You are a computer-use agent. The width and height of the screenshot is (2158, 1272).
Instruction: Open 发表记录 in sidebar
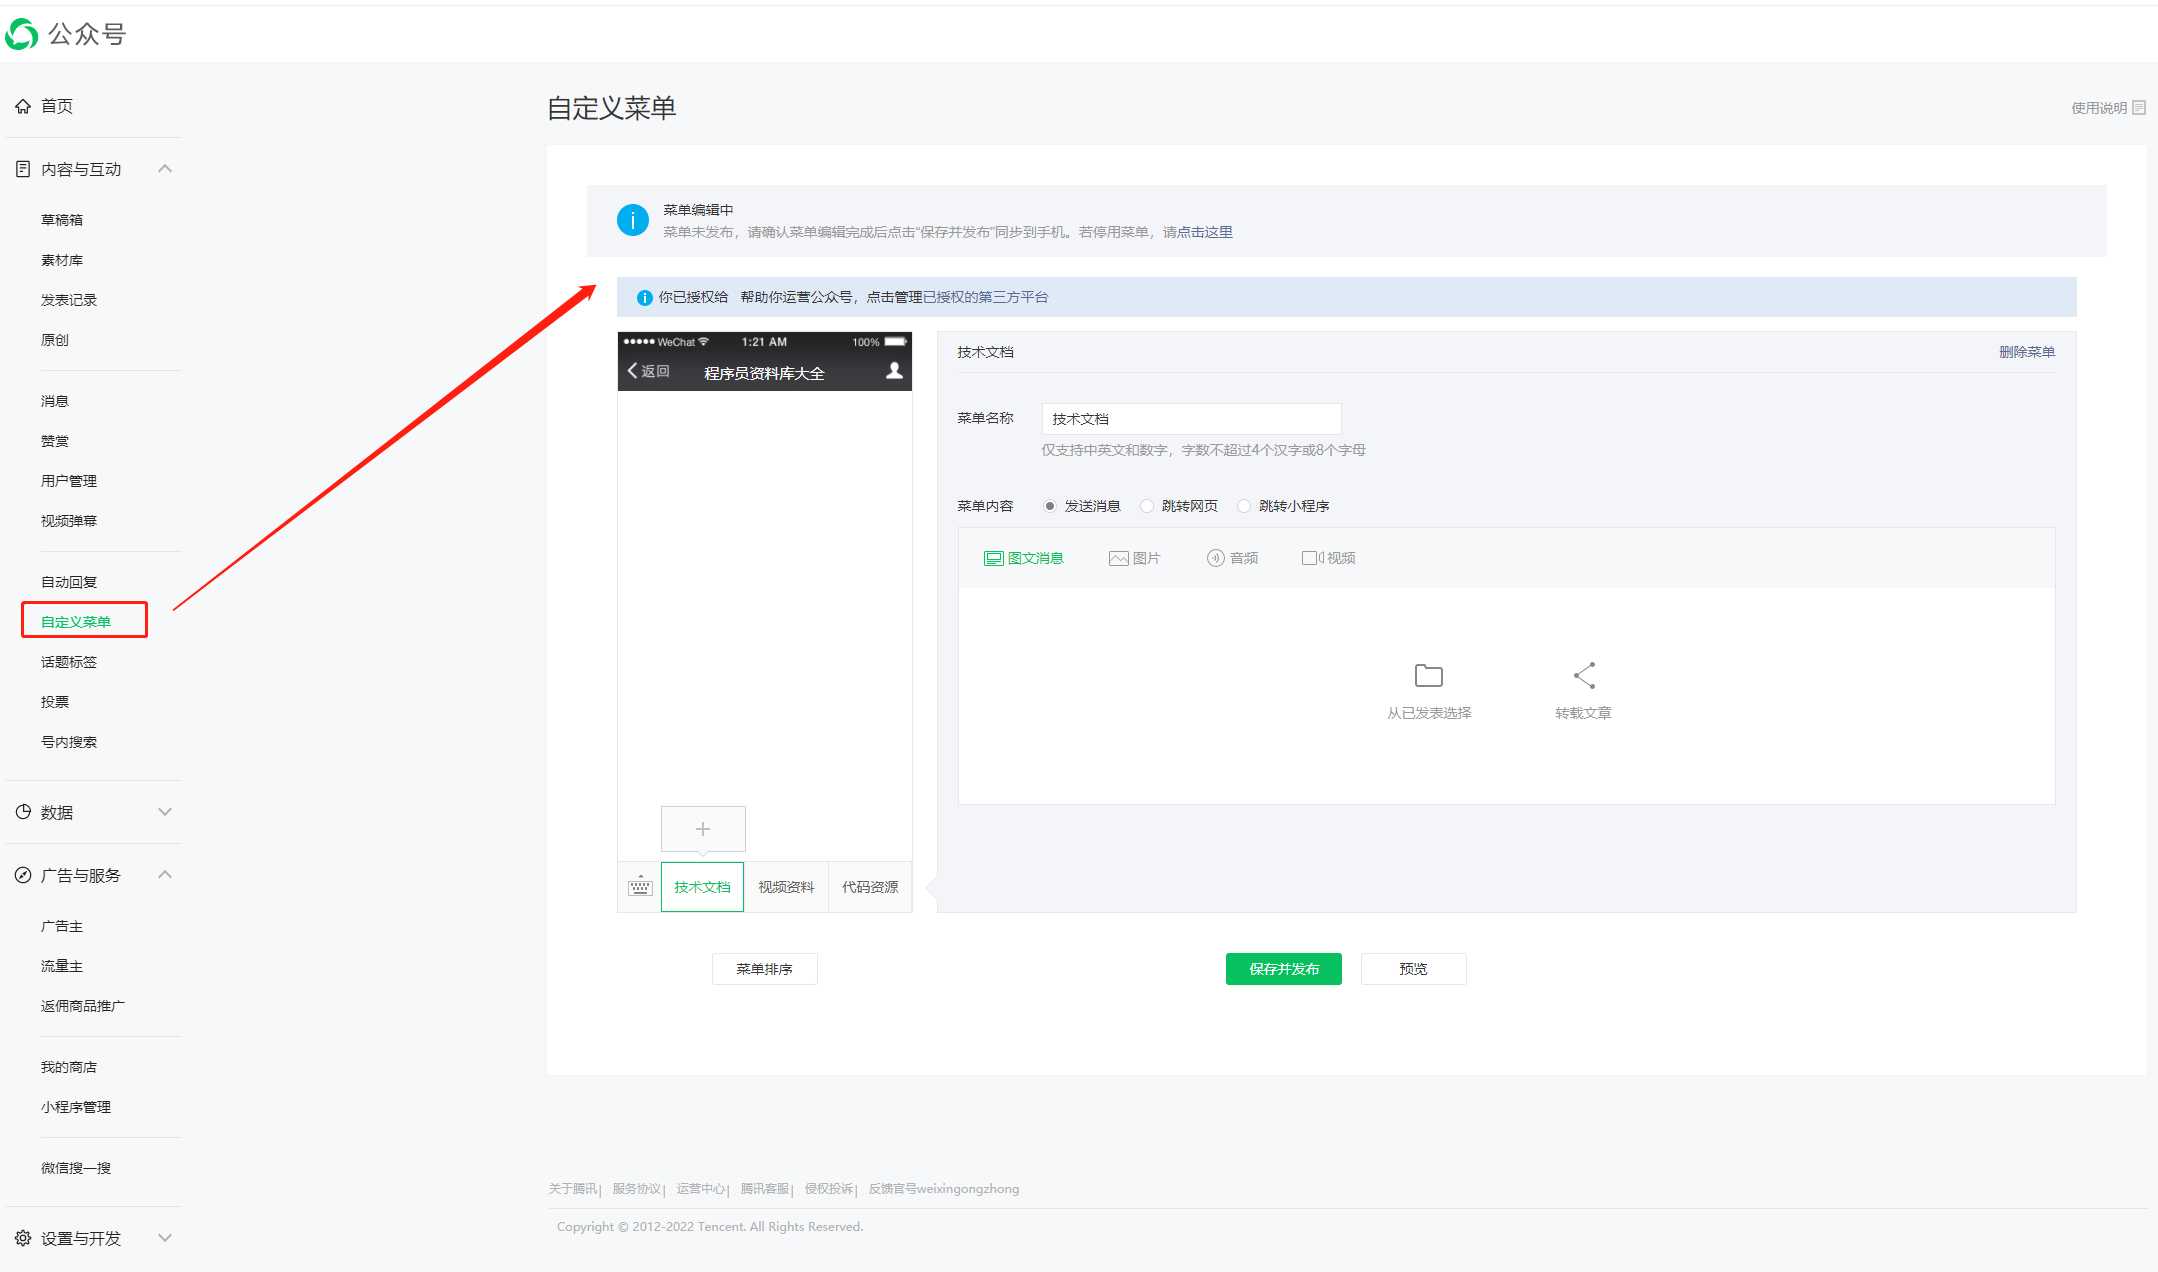69,300
